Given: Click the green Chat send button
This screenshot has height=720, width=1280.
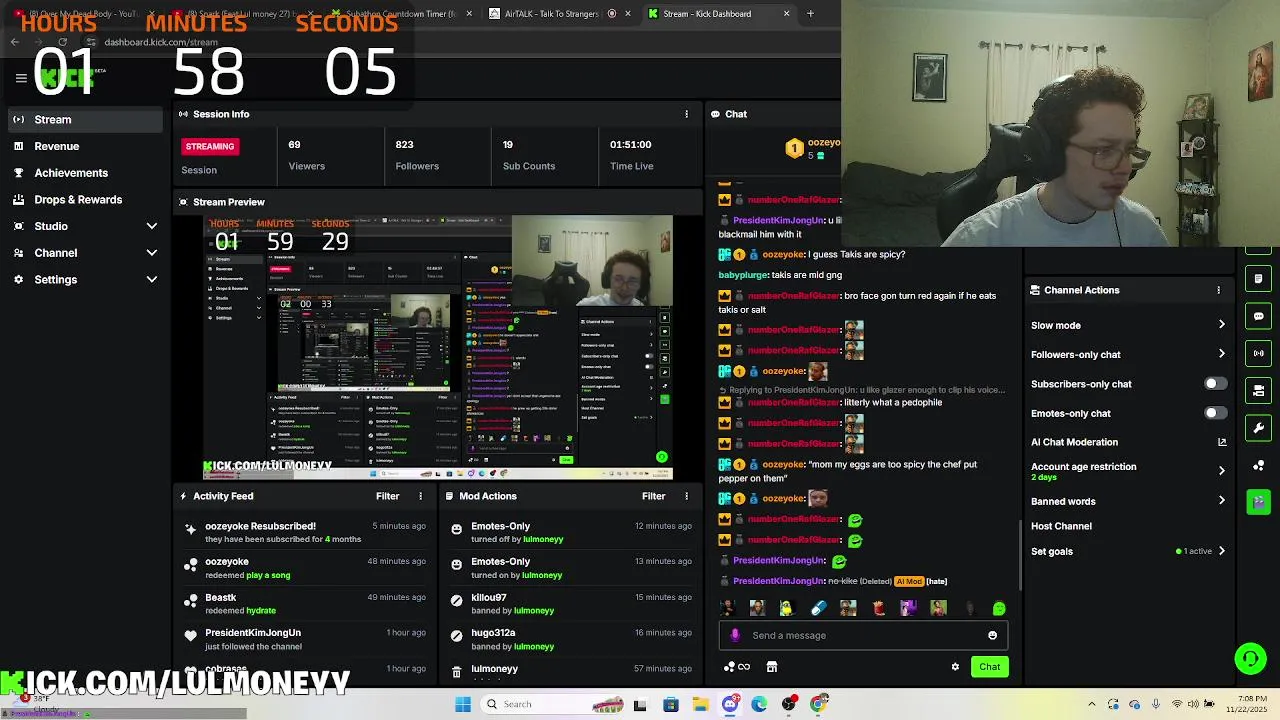Looking at the screenshot, I should coord(989,667).
